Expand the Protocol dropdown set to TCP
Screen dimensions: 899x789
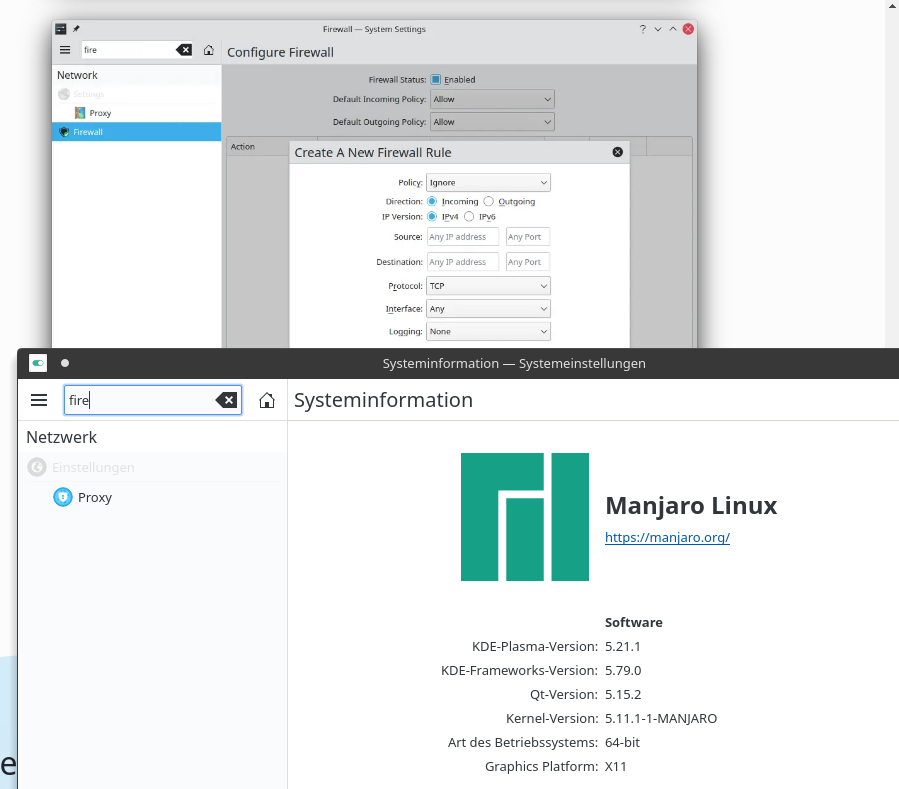click(x=488, y=286)
